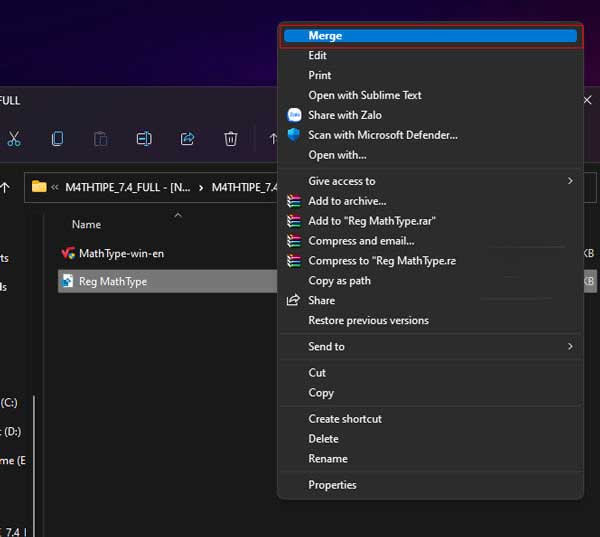Click the Delete trash icon in toolbar

coord(231,139)
